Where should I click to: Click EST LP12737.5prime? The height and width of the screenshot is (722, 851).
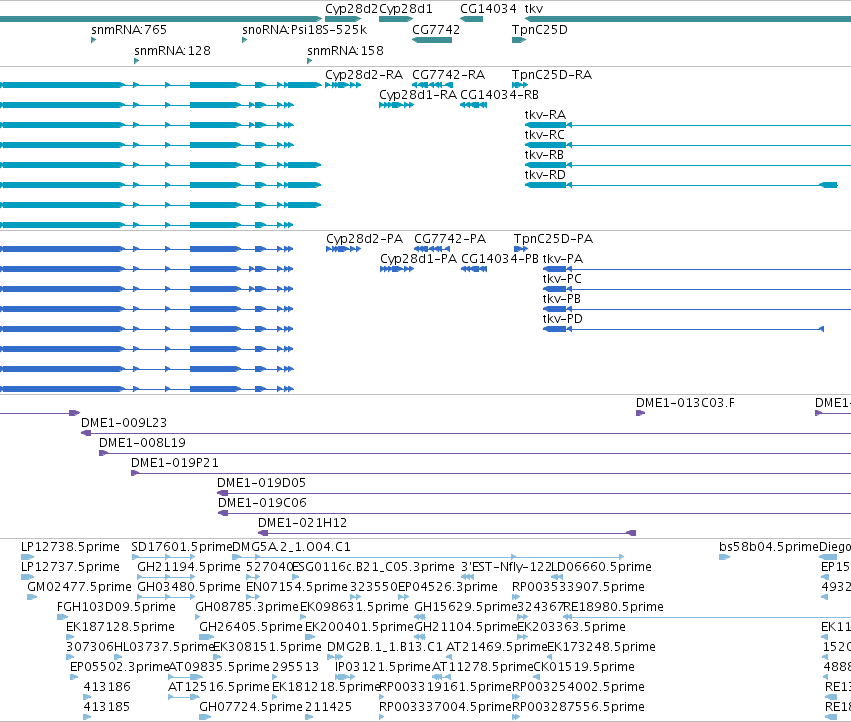28,577
